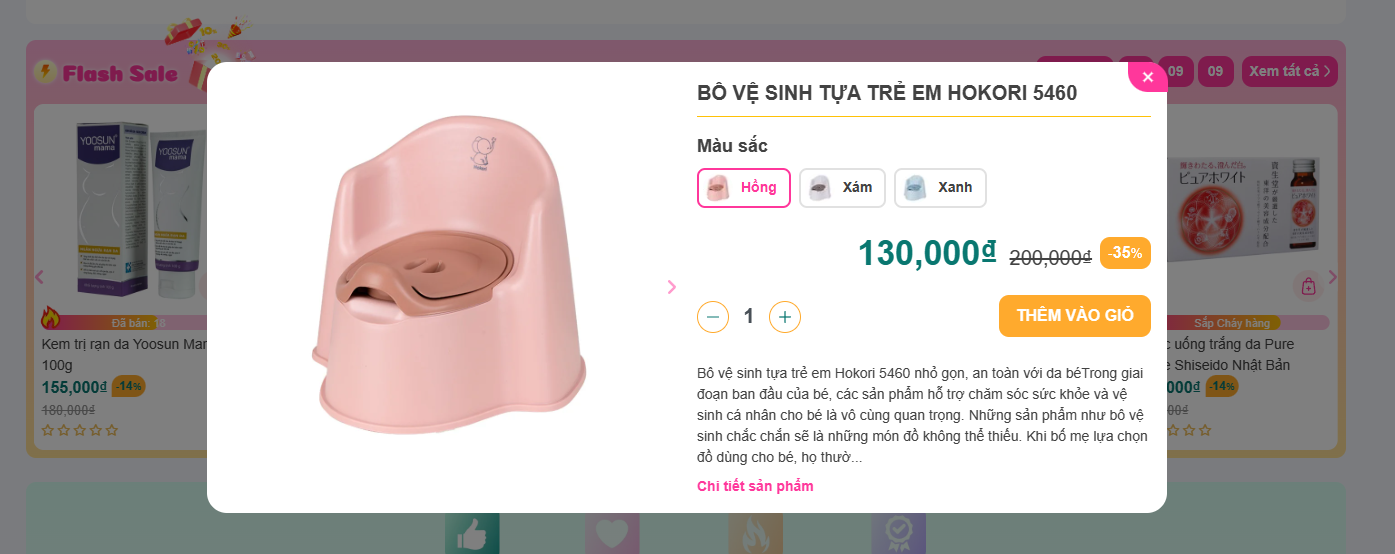Choose the Xám color variant
The width and height of the screenshot is (1395, 554).
tap(842, 188)
